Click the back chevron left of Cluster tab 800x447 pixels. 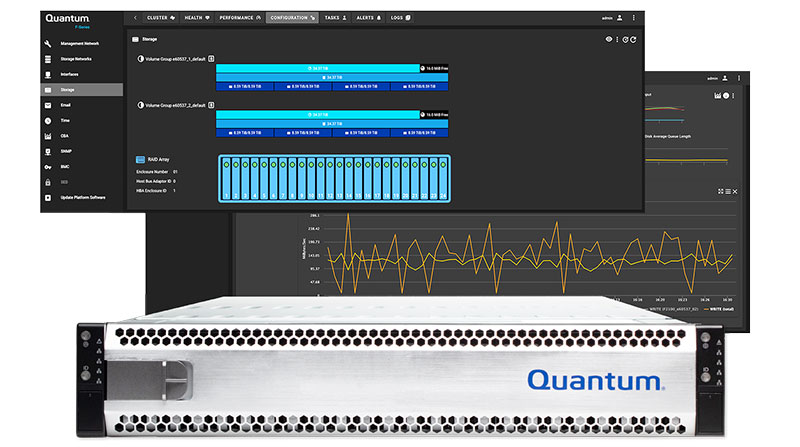[135, 18]
